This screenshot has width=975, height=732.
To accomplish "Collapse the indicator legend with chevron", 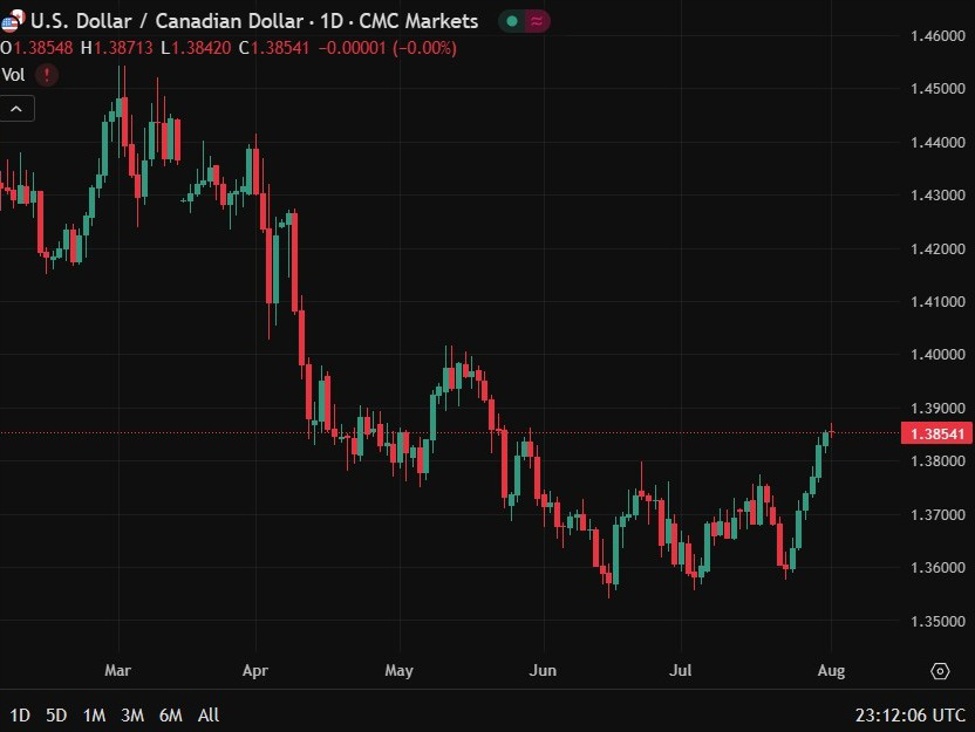I will [17, 109].
